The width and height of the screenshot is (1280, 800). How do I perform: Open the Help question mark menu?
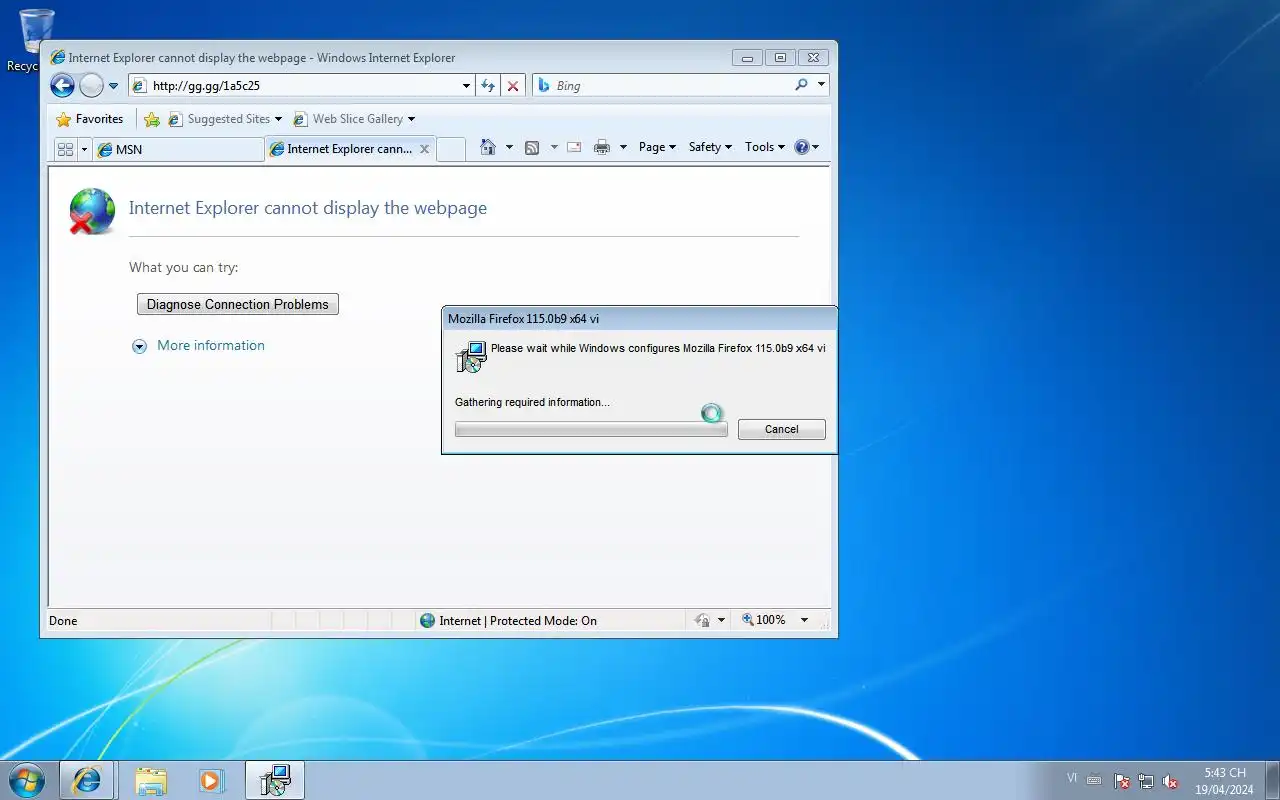[806, 147]
